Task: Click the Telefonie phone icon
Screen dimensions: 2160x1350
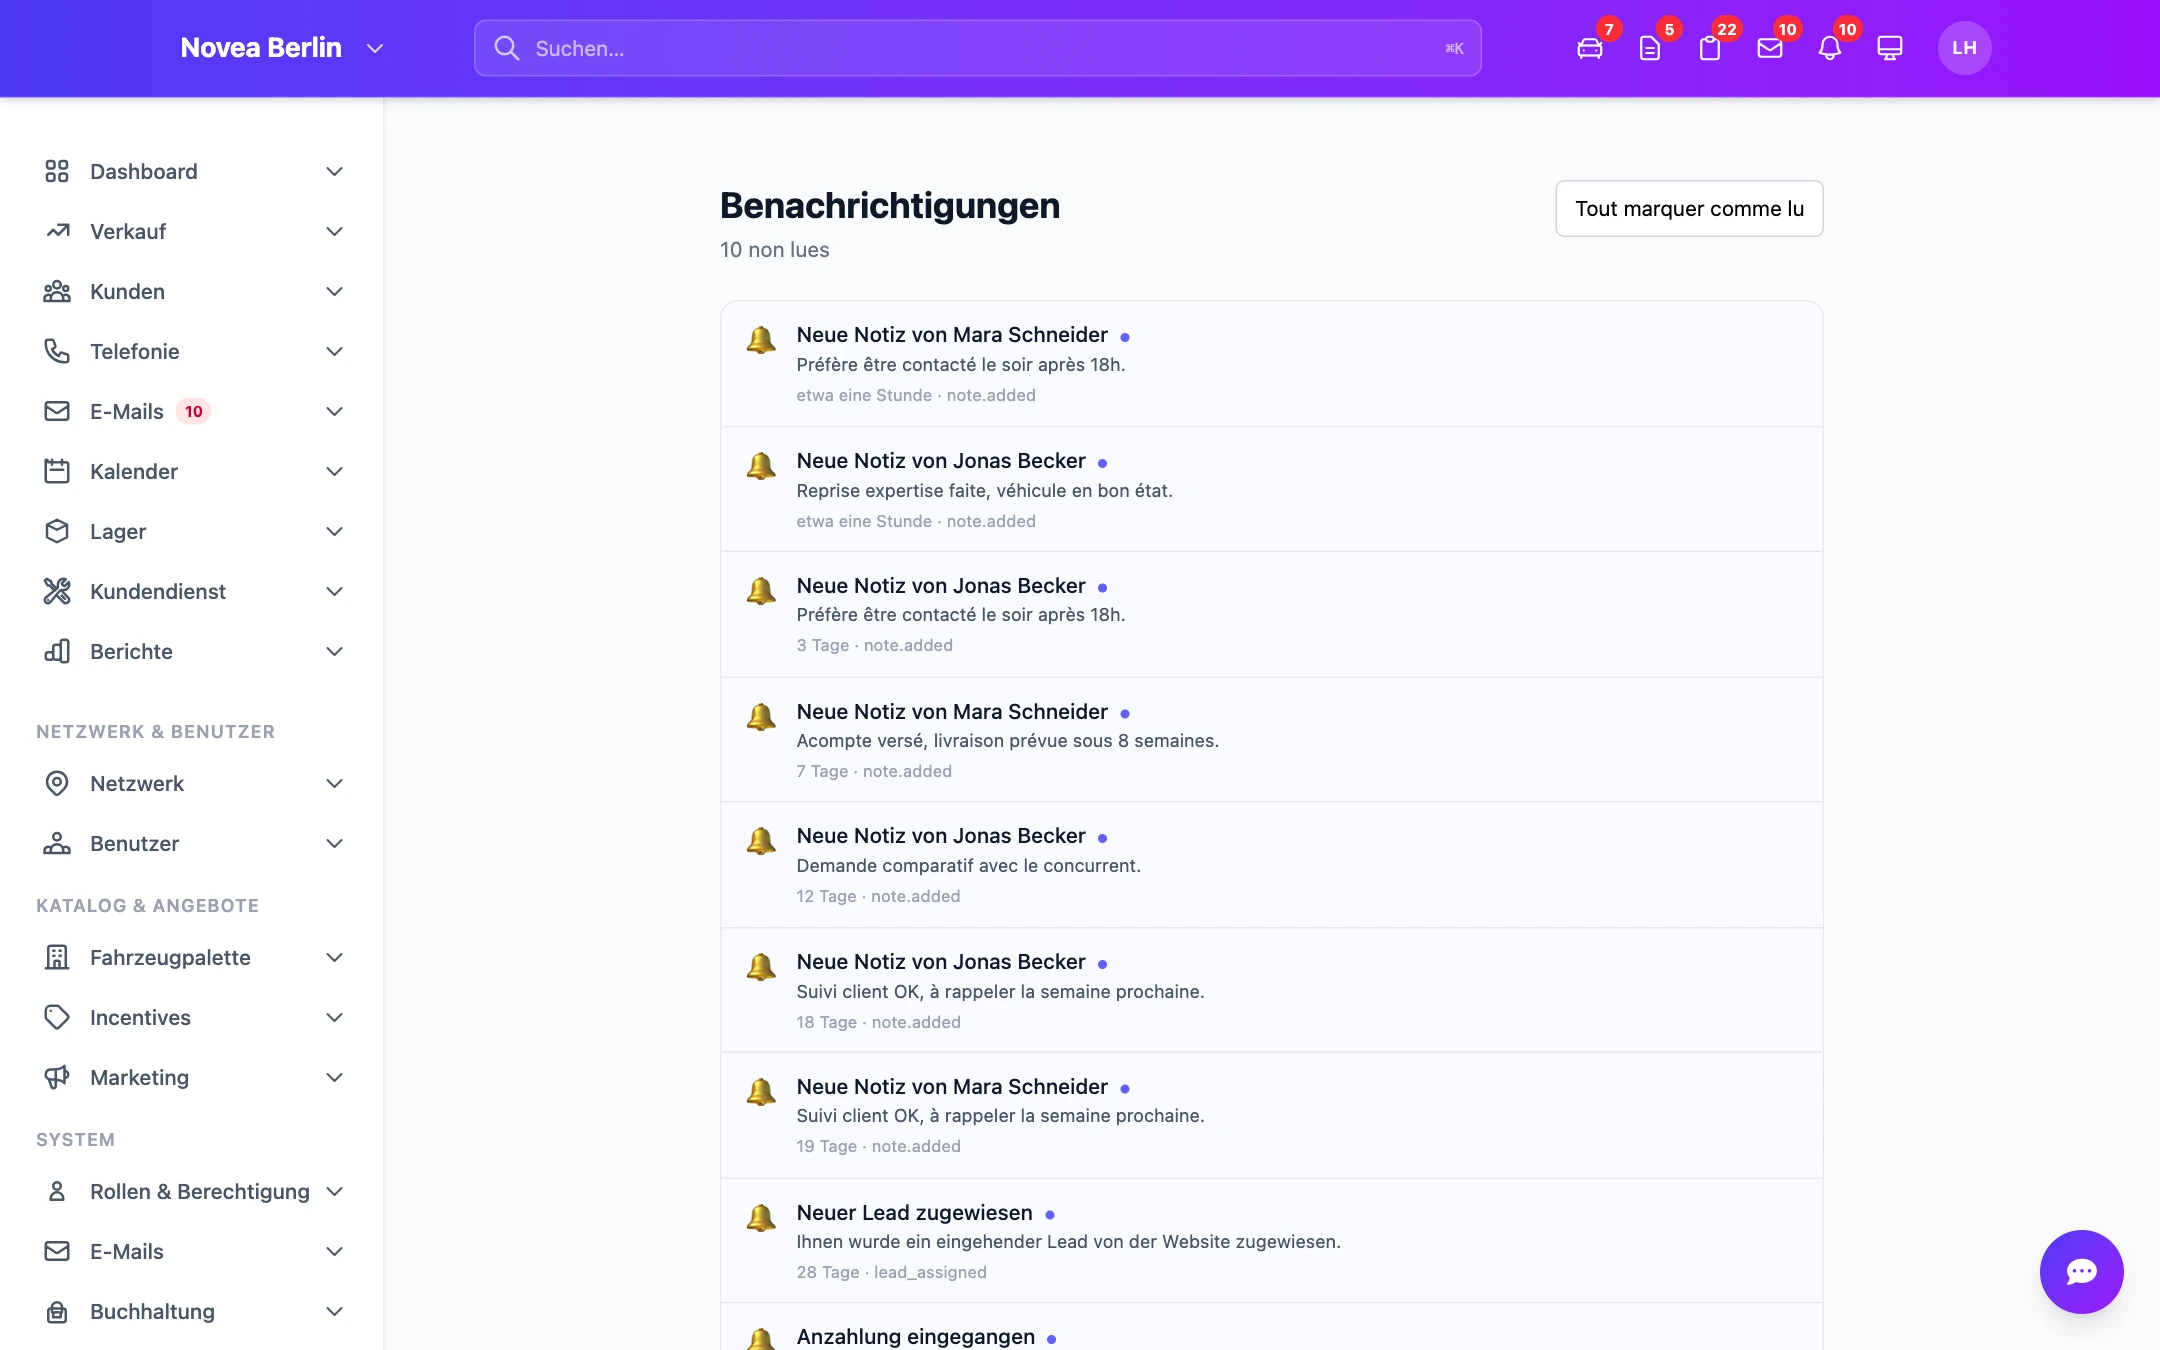Action: coord(57,352)
